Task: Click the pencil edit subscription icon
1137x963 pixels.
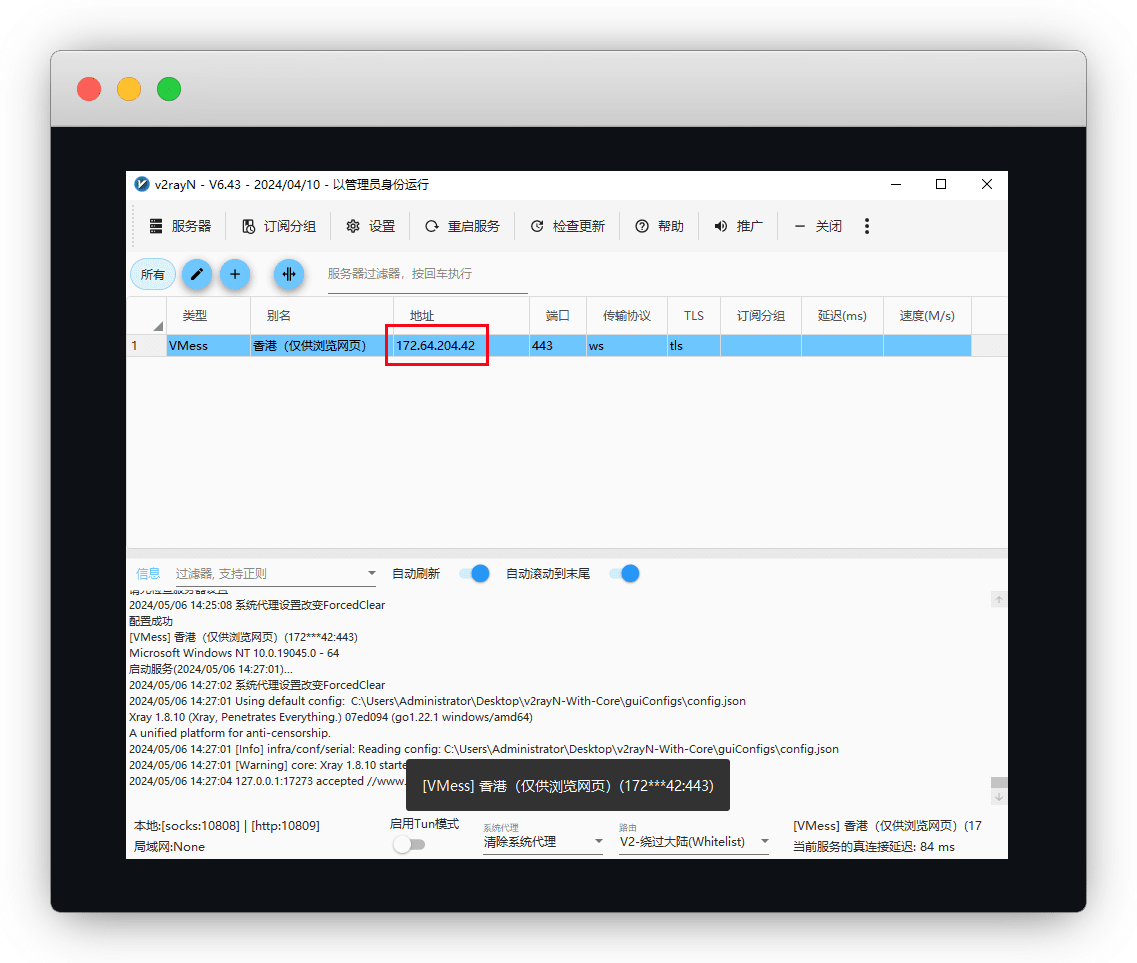Action: pos(197,274)
